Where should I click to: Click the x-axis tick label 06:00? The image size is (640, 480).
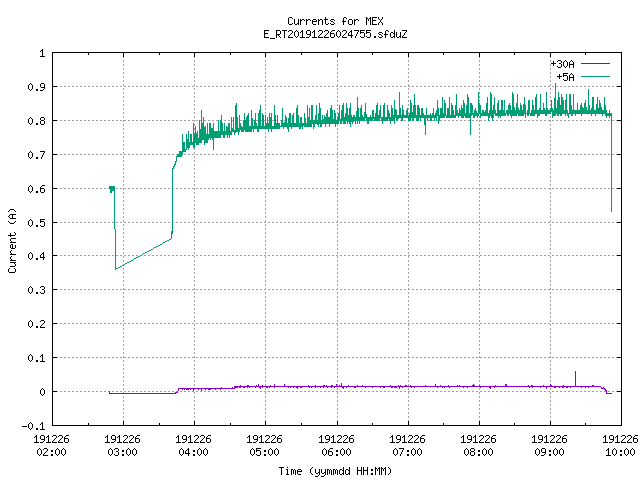pyautogui.click(x=336, y=452)
